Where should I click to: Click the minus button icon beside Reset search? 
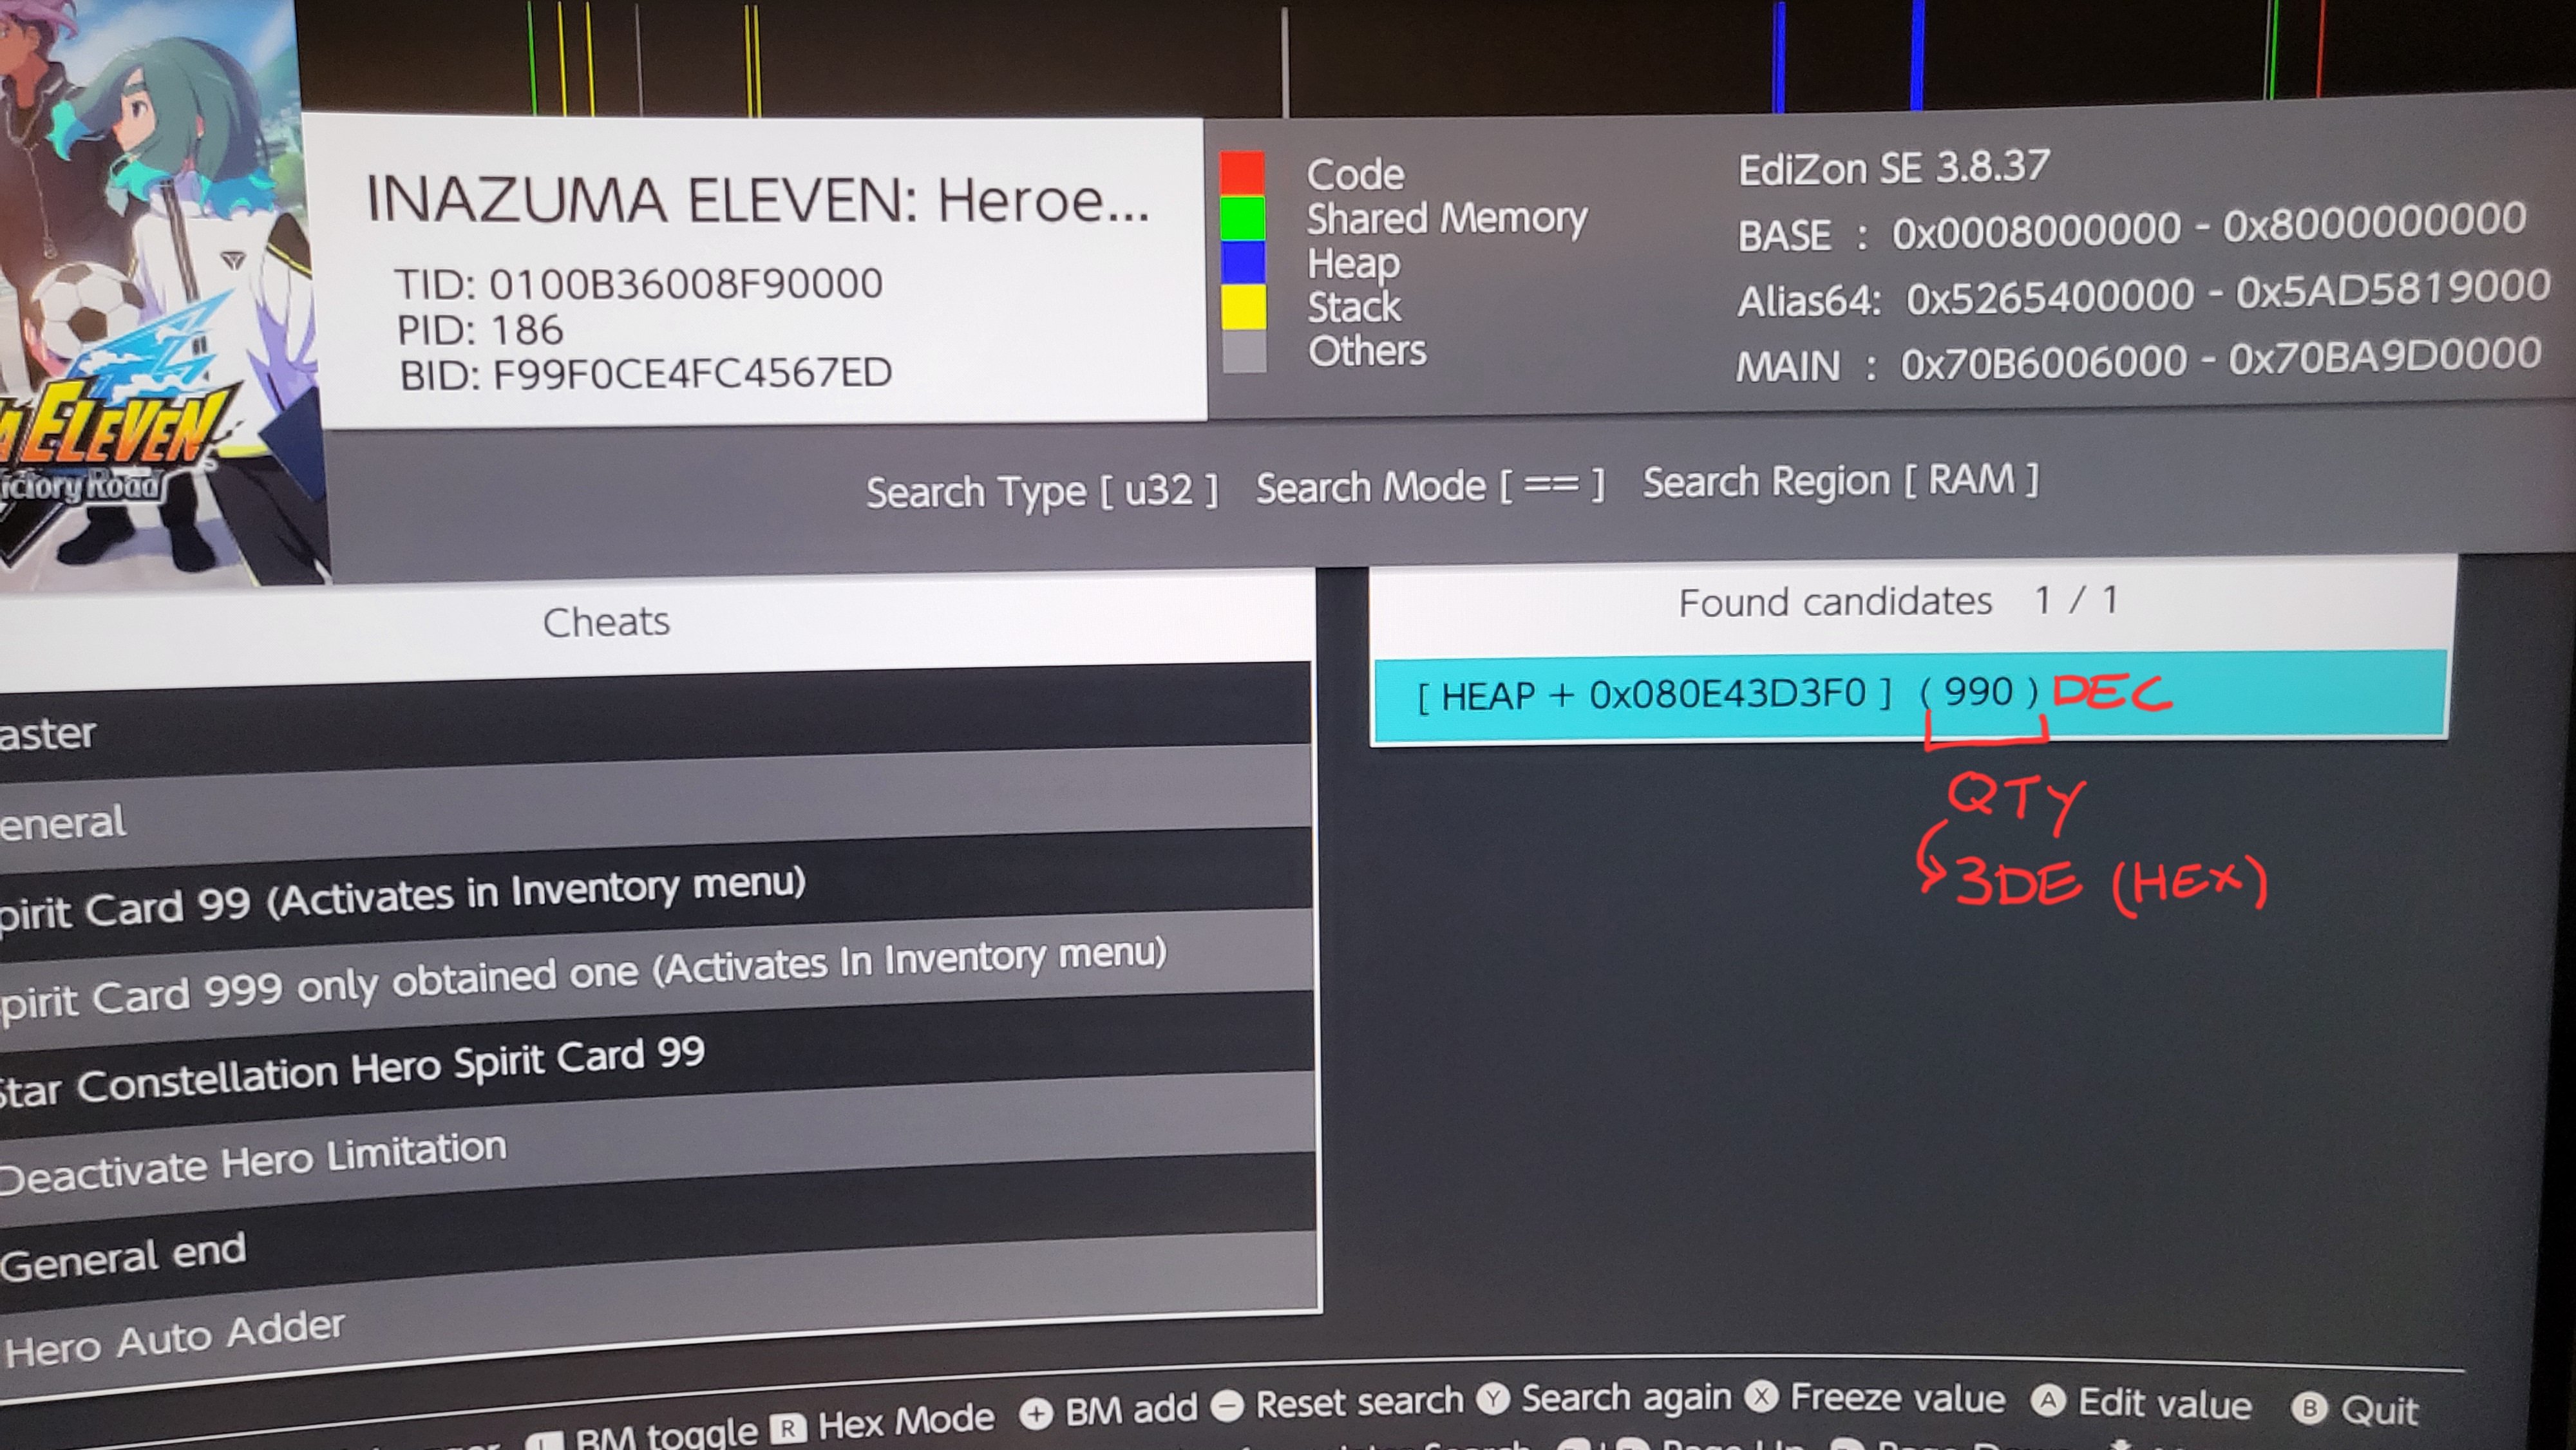click(x=1227, y=1406)
